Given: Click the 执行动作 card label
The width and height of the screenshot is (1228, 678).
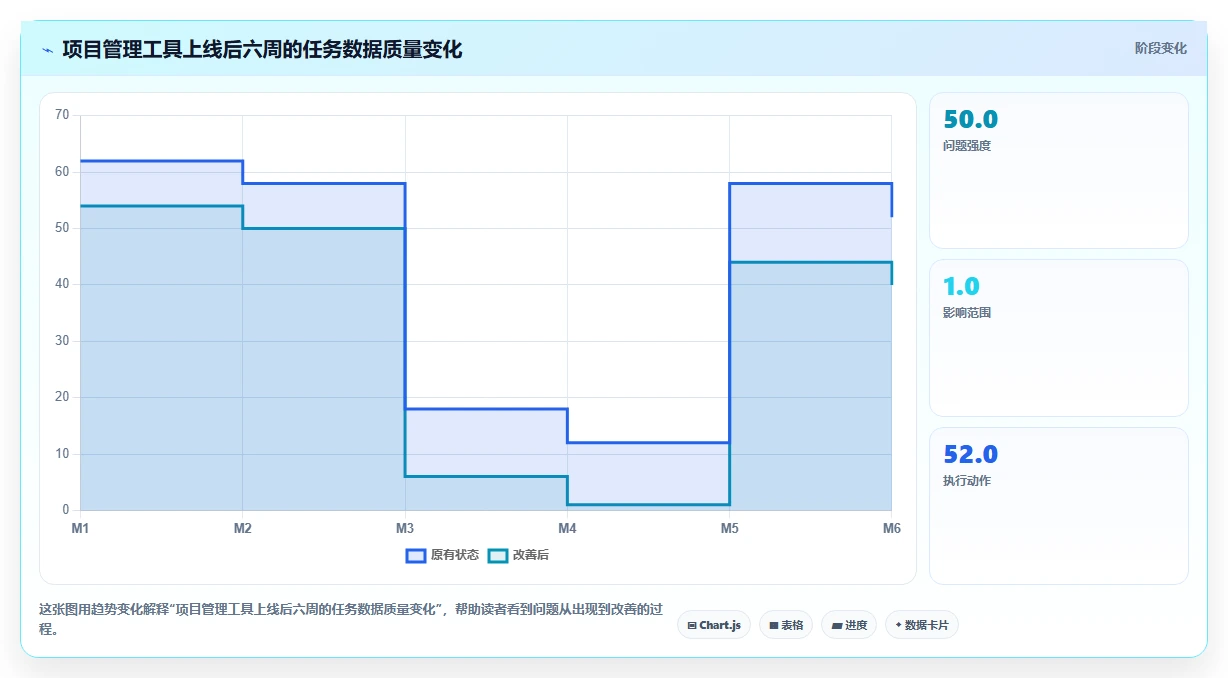Looking at the screenshot, I should tap(967, 481).
